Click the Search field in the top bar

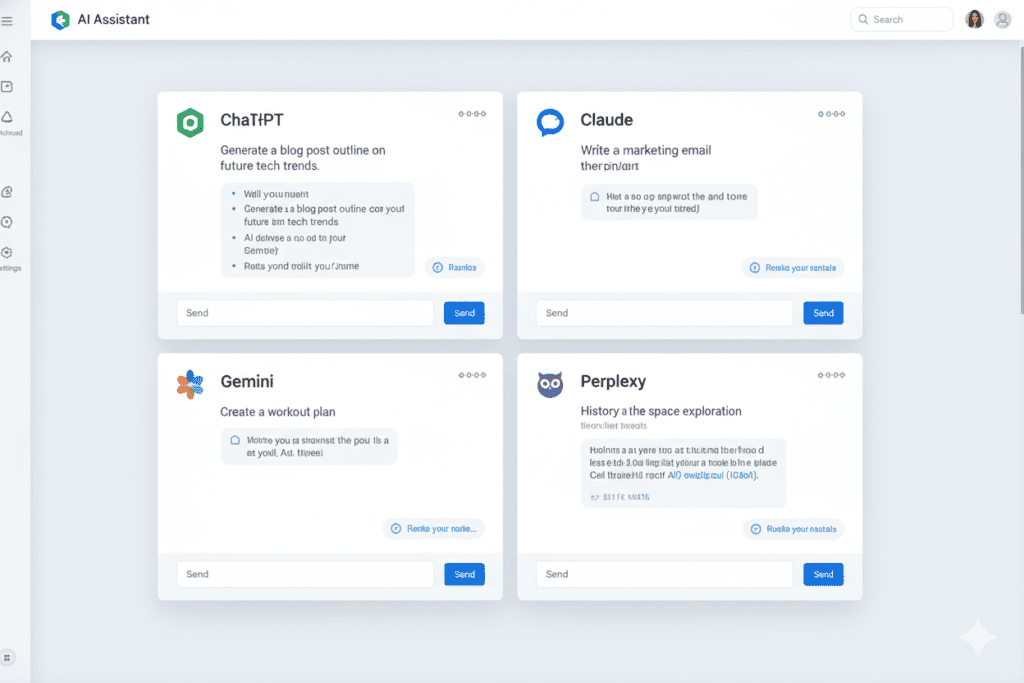900,18
